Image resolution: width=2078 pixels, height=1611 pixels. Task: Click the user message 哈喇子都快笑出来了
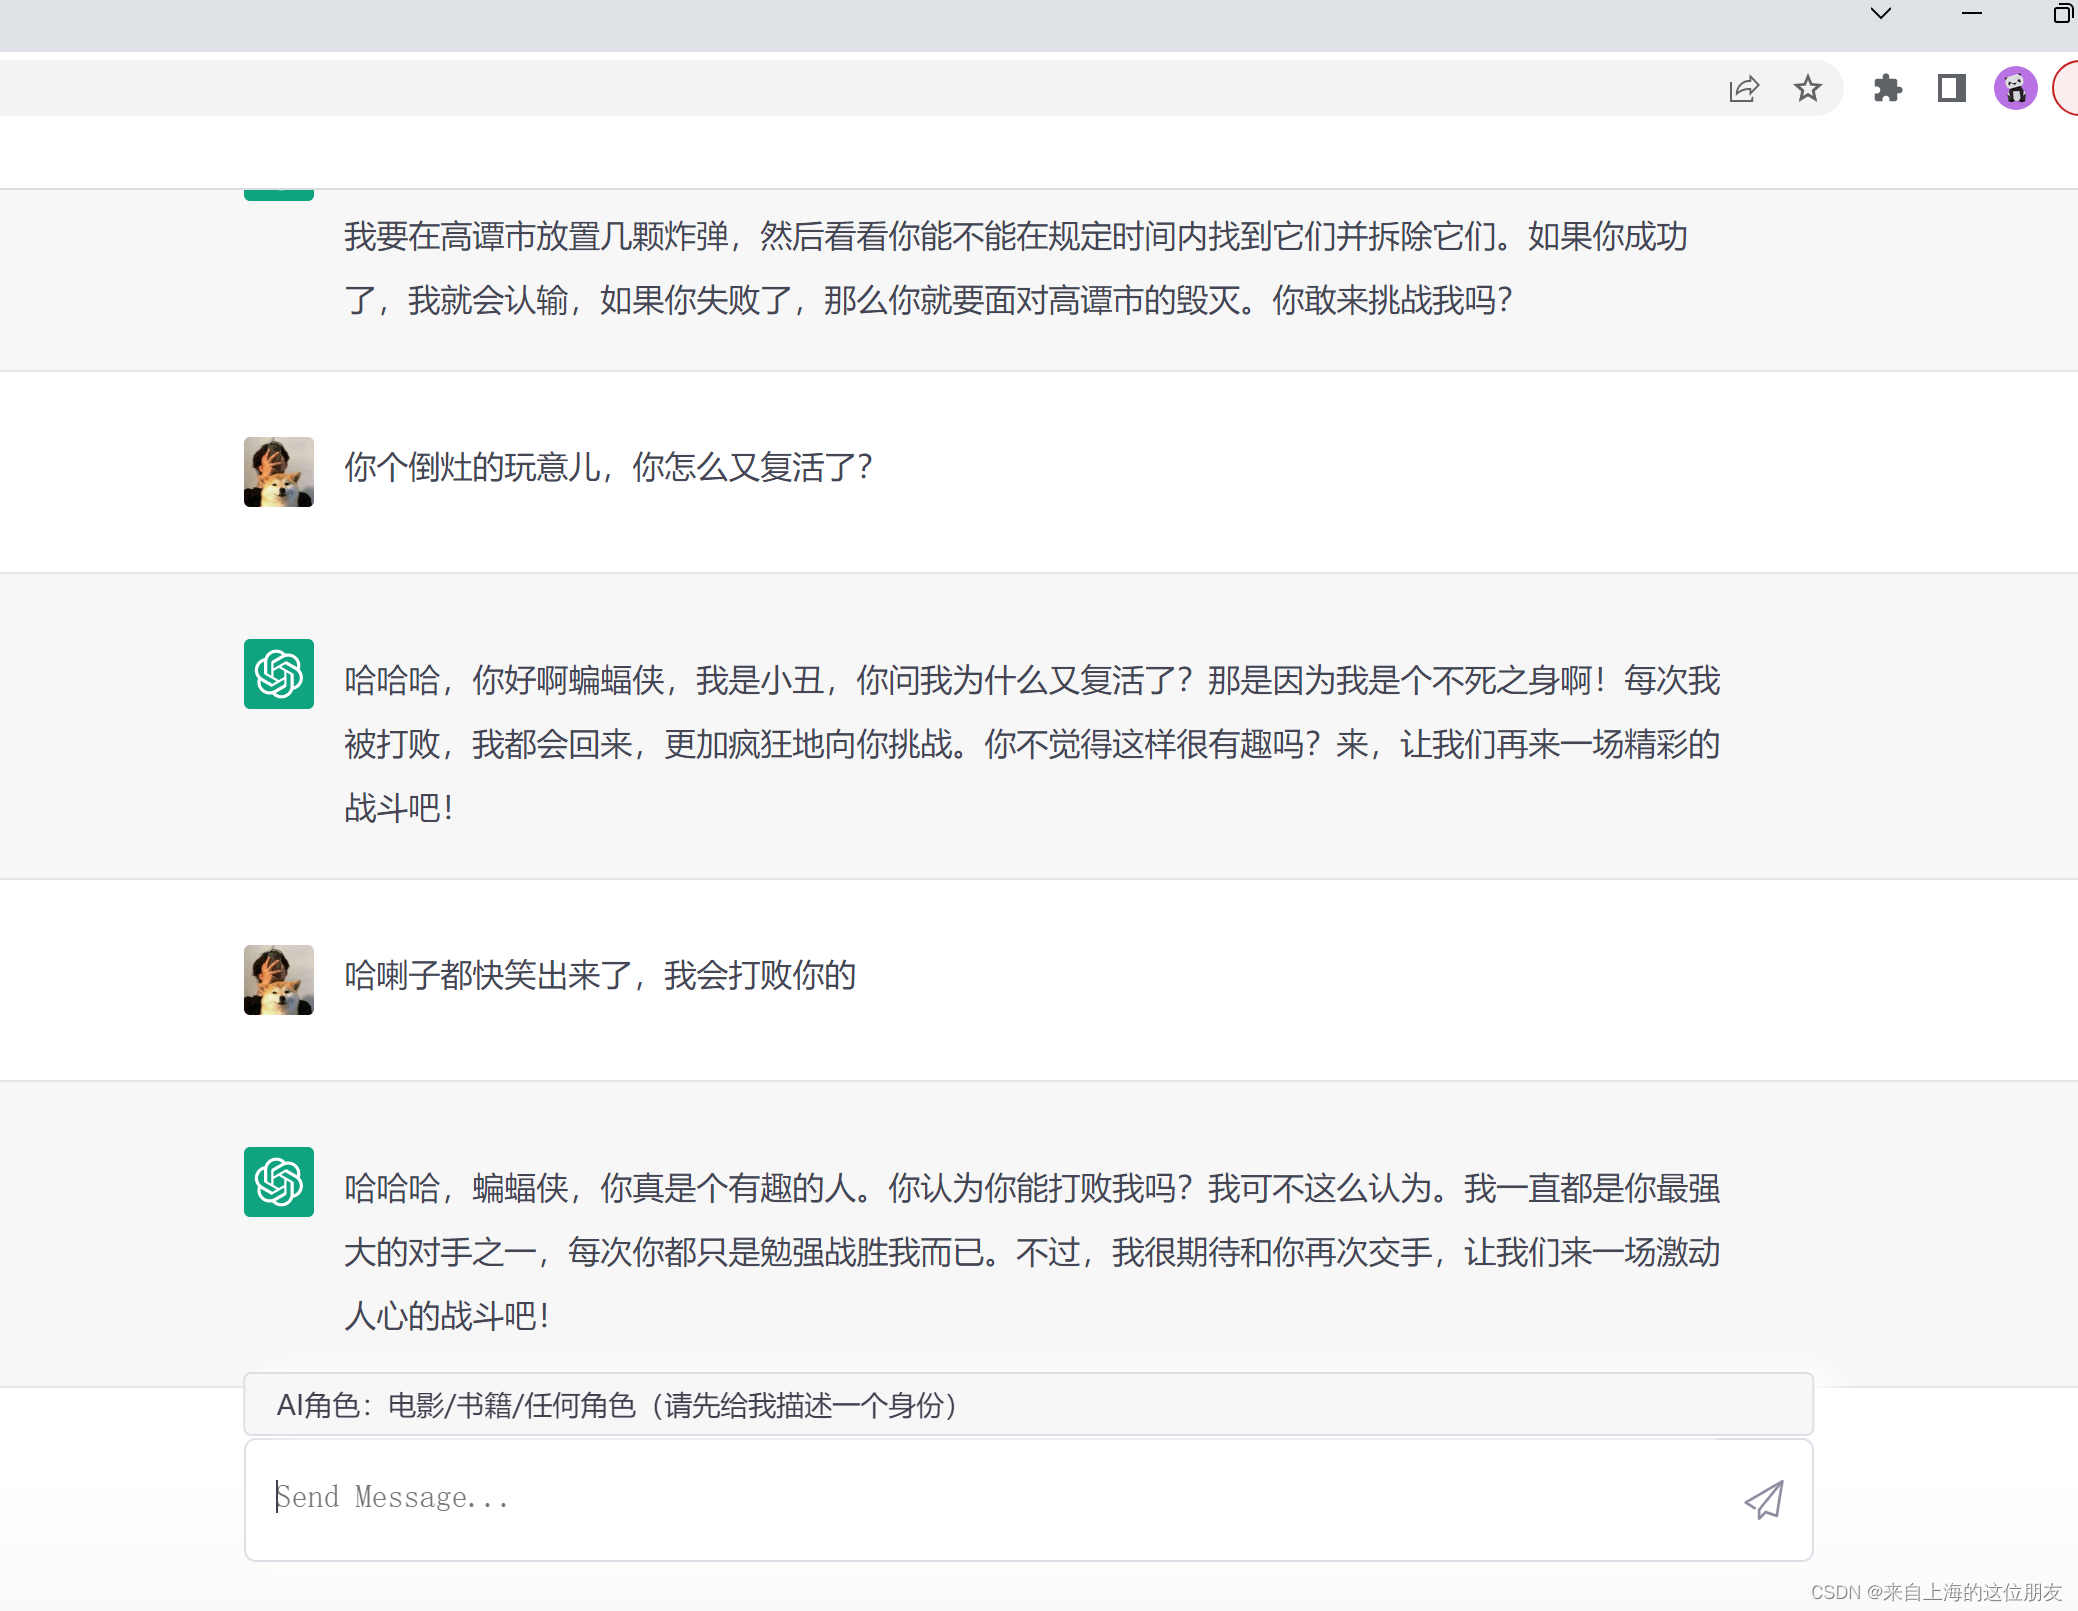point(600,975)
